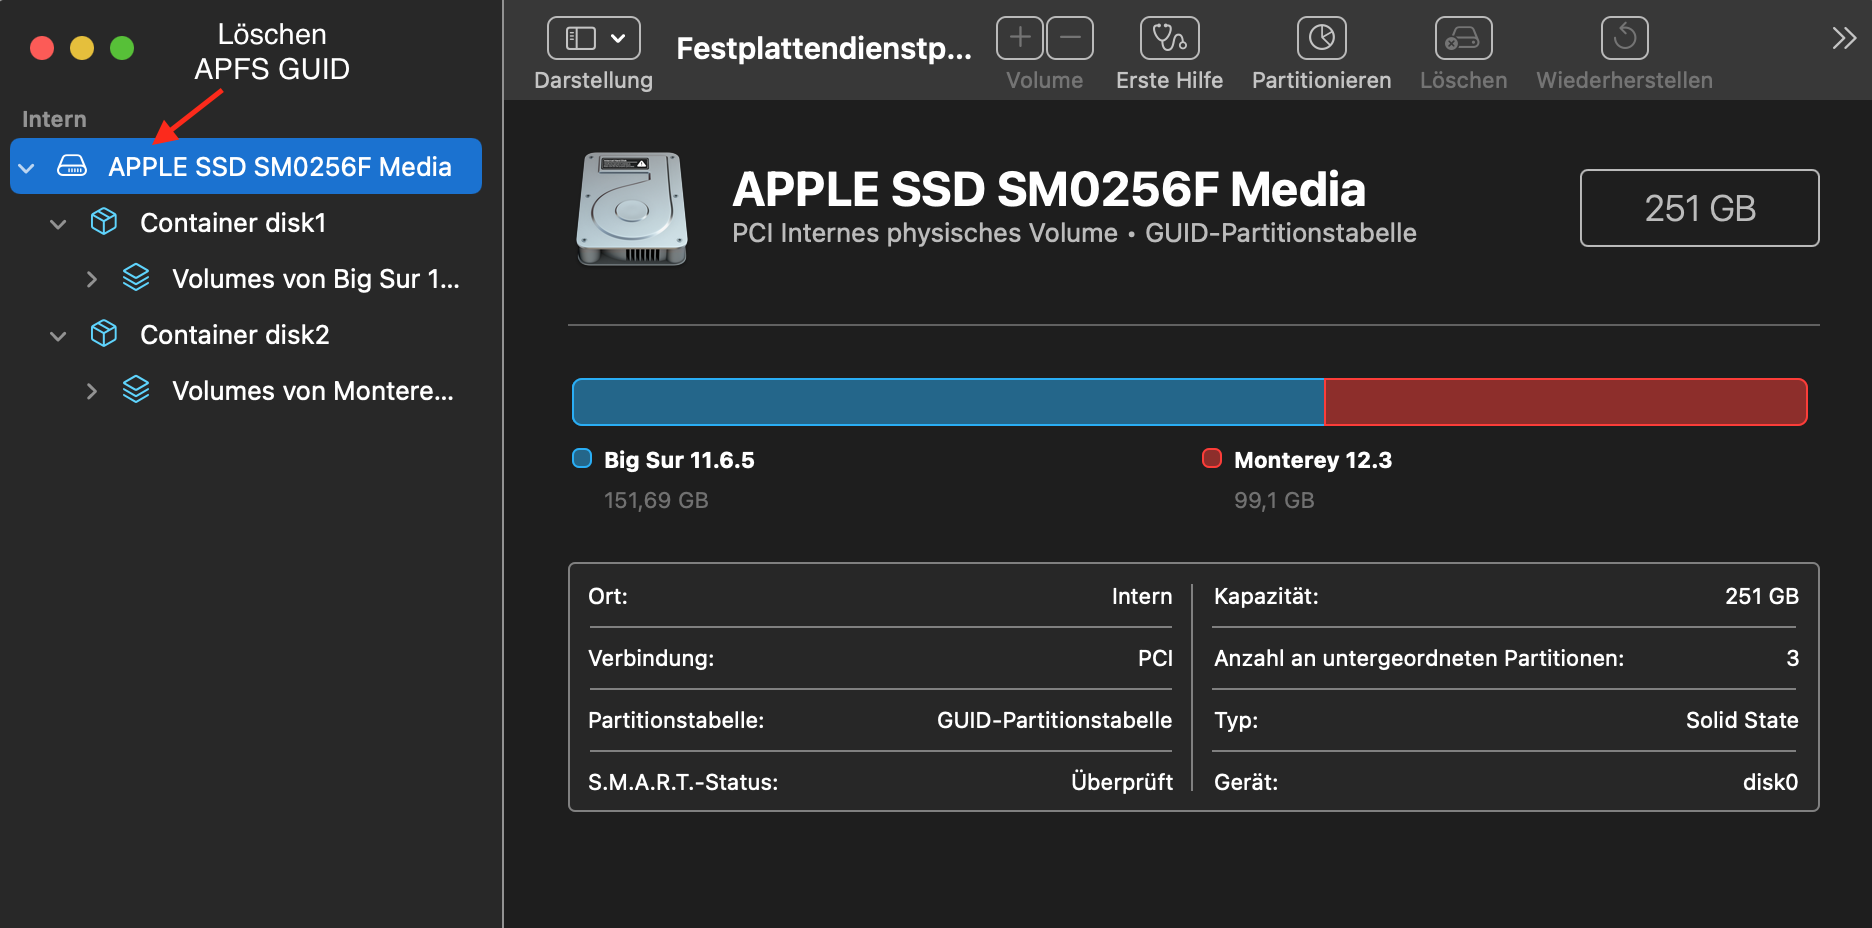Remove volume with the minus button
Image resolution: width=1872 pixels, height=928 pixels.
tap(1070, 39)
